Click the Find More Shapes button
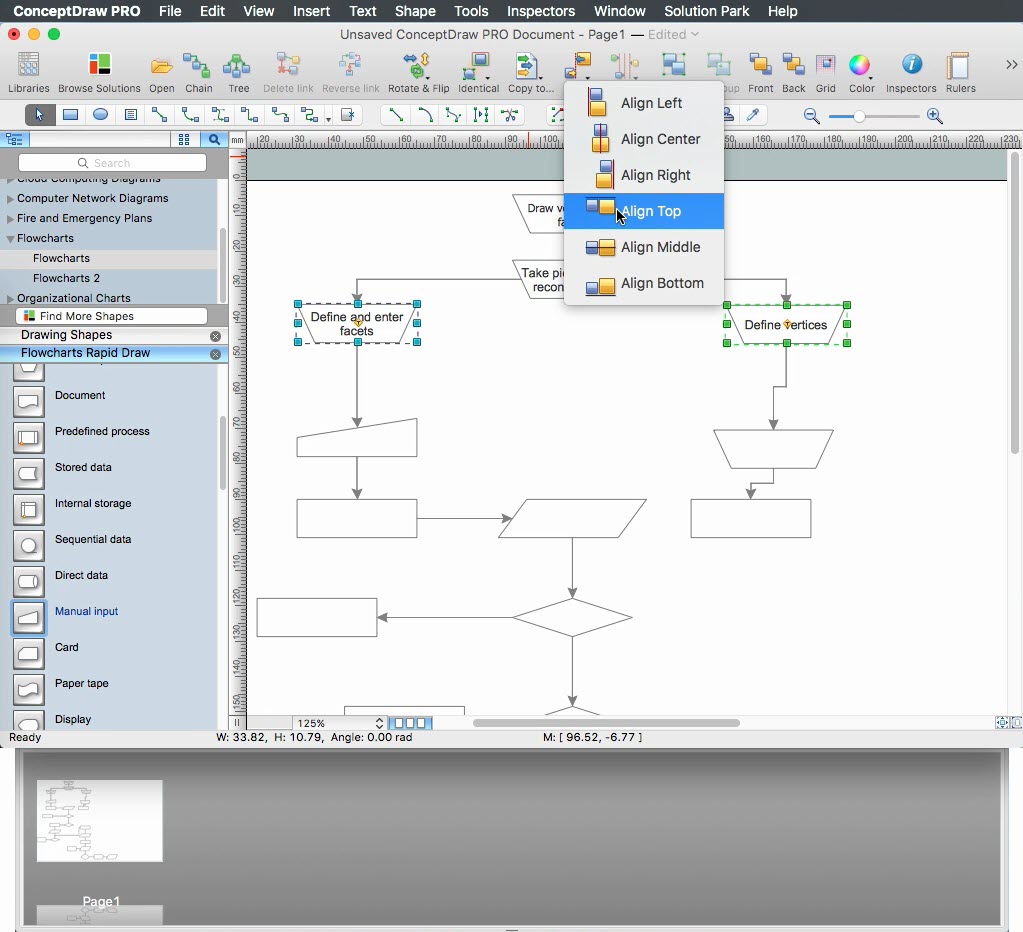This screenshot has width=1023, height=932. coord(112,316)
